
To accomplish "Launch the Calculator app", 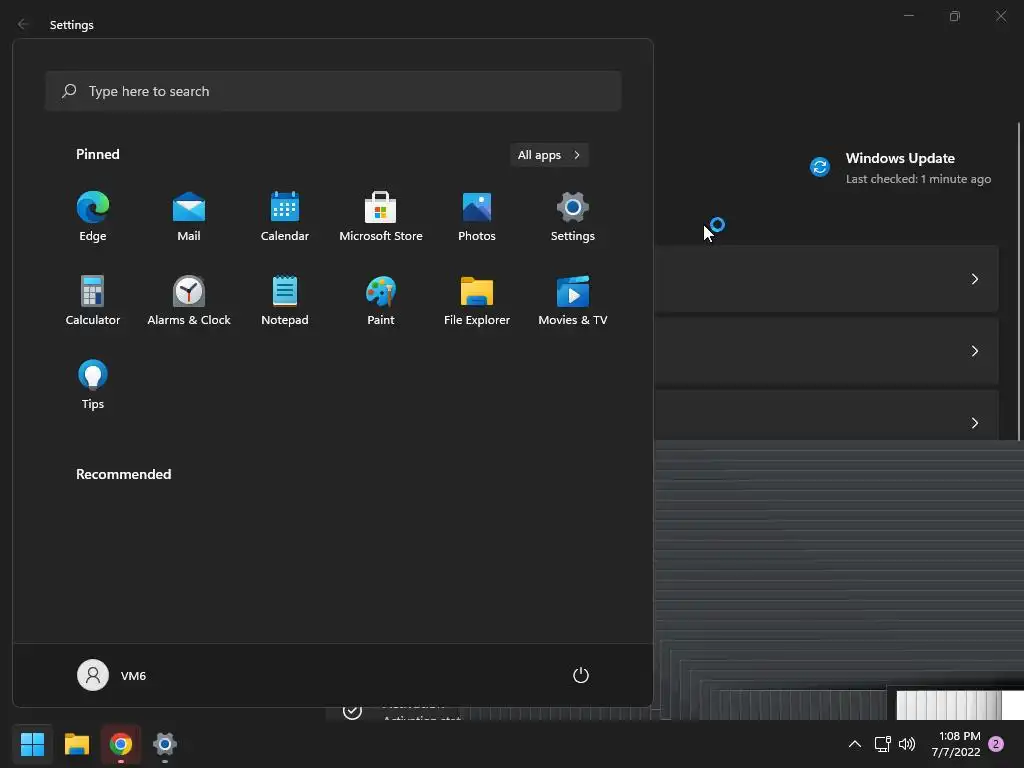I will coord(93,300).
